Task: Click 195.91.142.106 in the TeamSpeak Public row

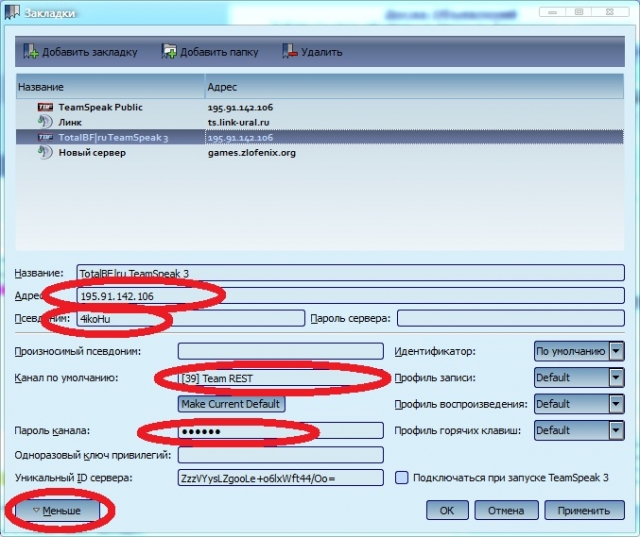Action: click(240, 108)
